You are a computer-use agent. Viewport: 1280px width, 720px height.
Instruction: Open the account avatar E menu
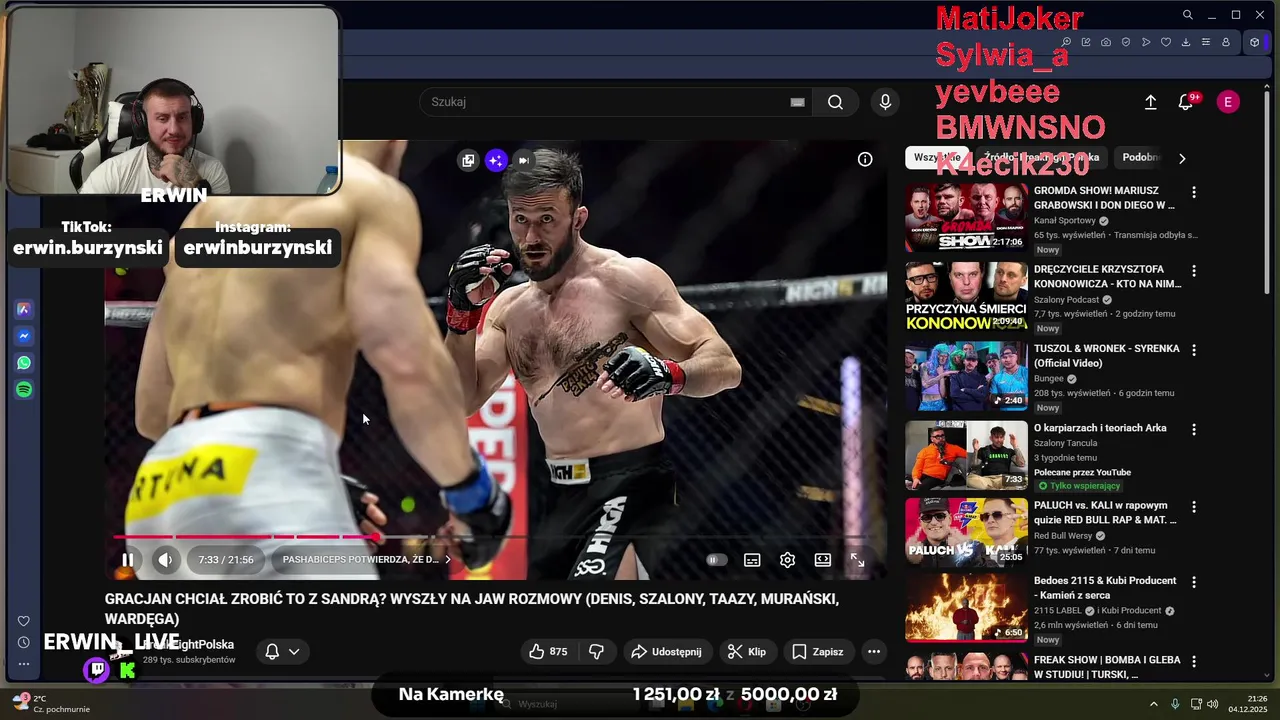click(x=1228, y=102)
